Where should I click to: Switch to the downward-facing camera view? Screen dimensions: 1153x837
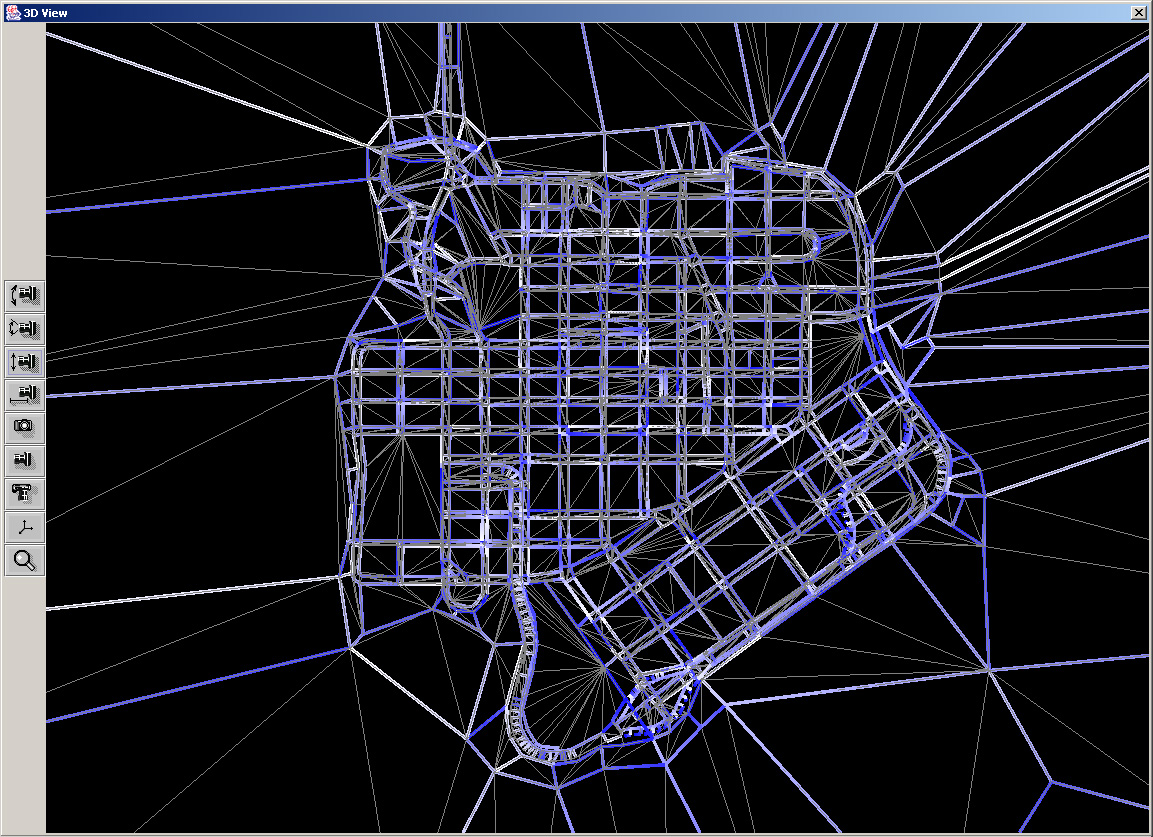(25, 493)
